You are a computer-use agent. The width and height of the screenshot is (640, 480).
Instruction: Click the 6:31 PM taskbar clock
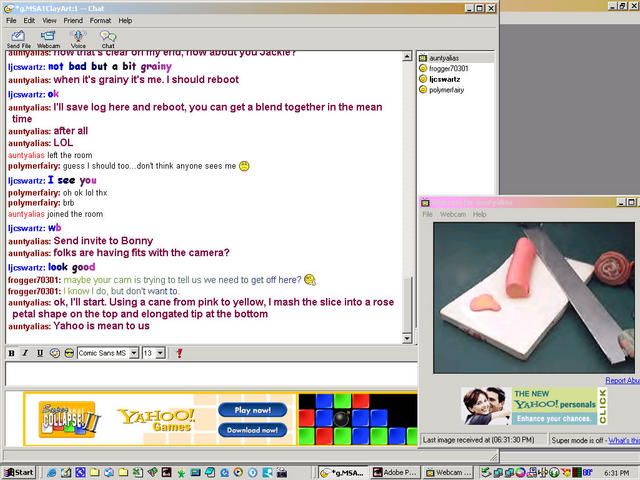point(617,473)
